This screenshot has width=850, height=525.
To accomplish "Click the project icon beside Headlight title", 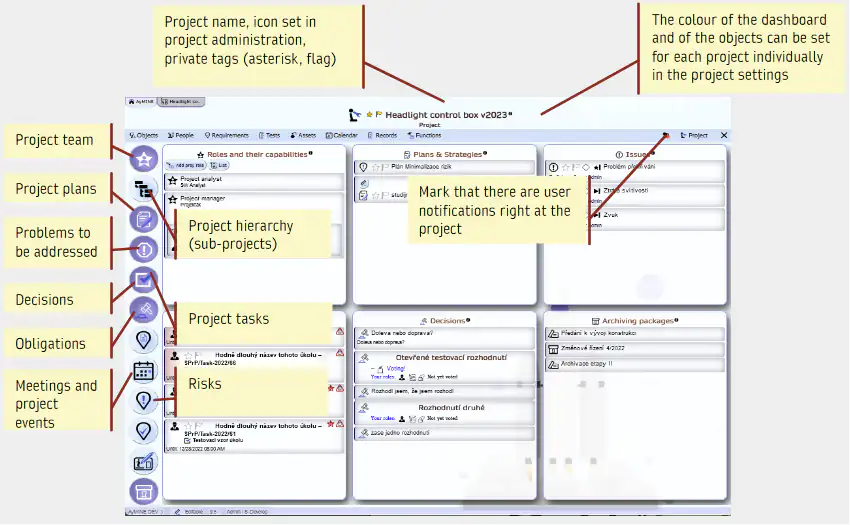I will tap(355, 115).
